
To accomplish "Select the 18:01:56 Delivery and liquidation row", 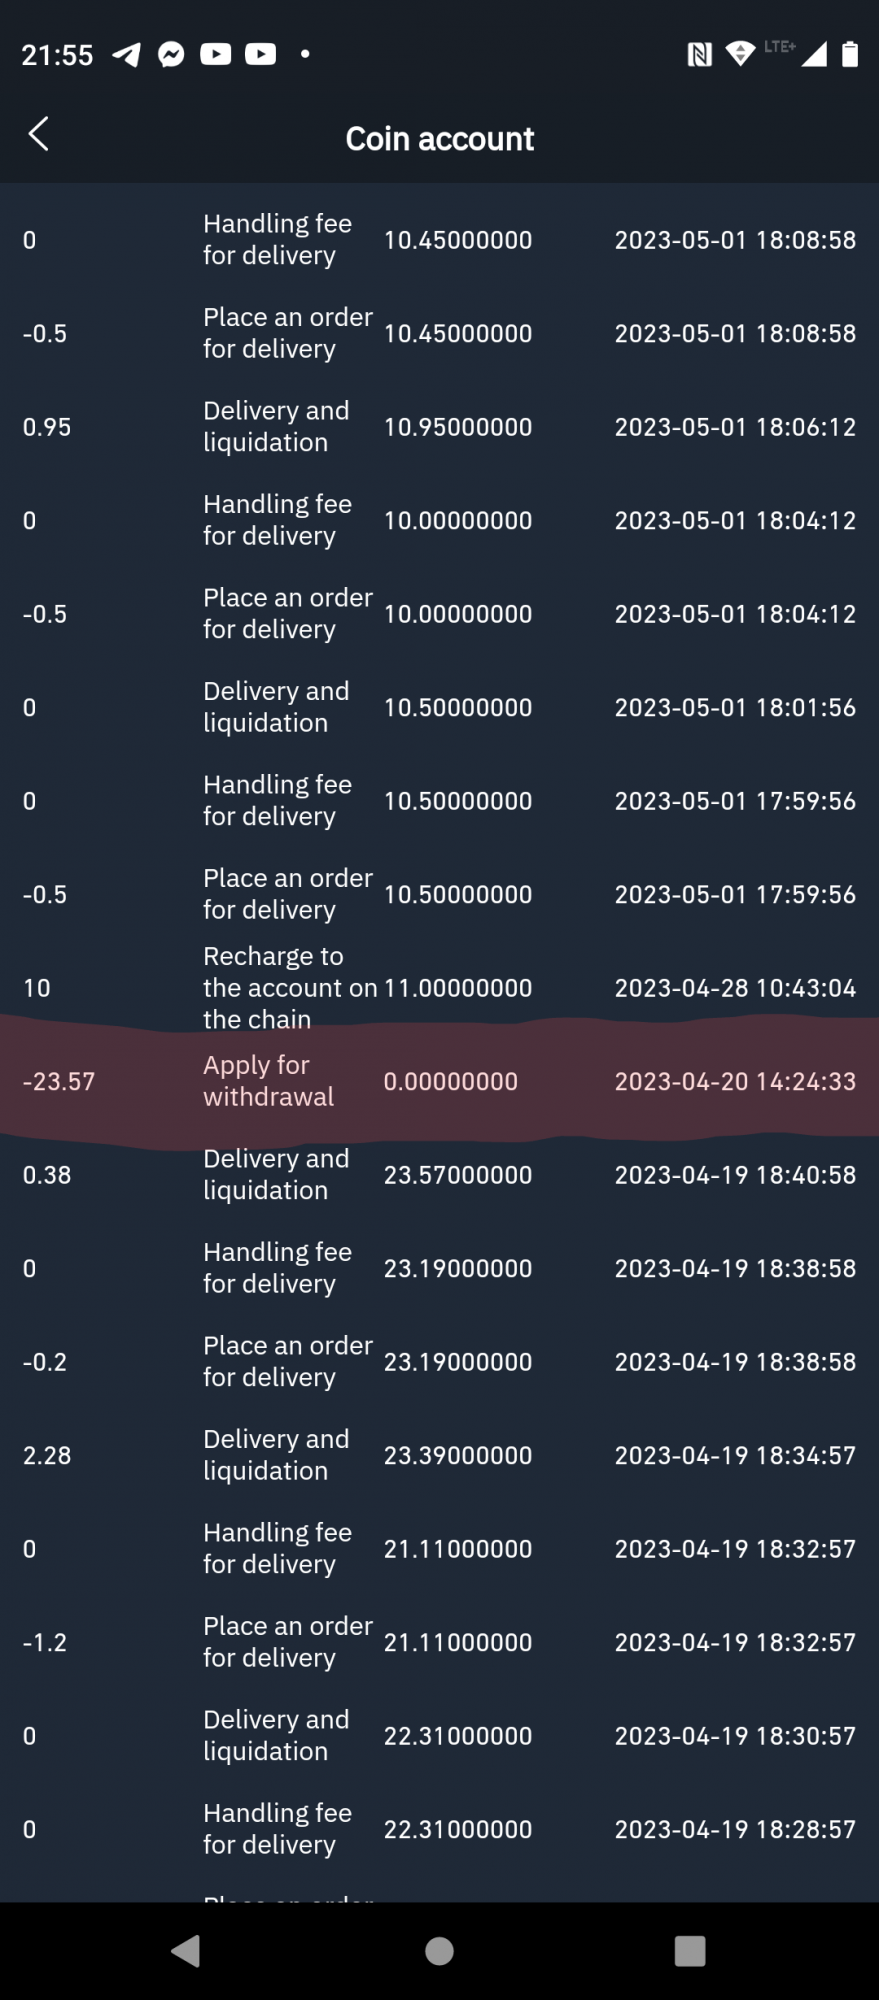I will pyautogui.click(x=439, y=707).
